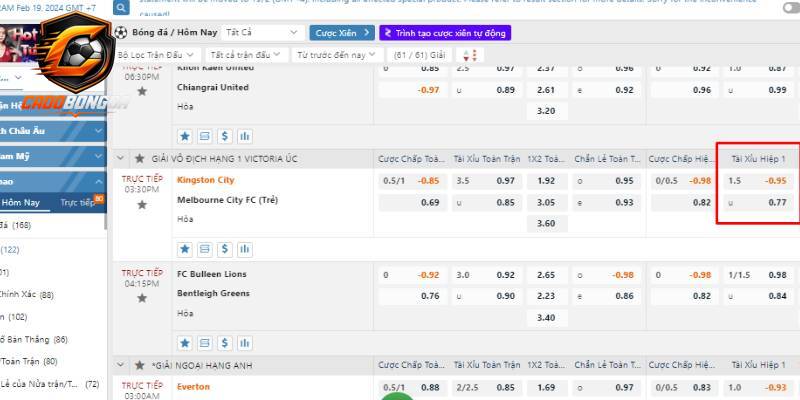Click blue star icon under Bentleigh Greens match

(185, 343)
